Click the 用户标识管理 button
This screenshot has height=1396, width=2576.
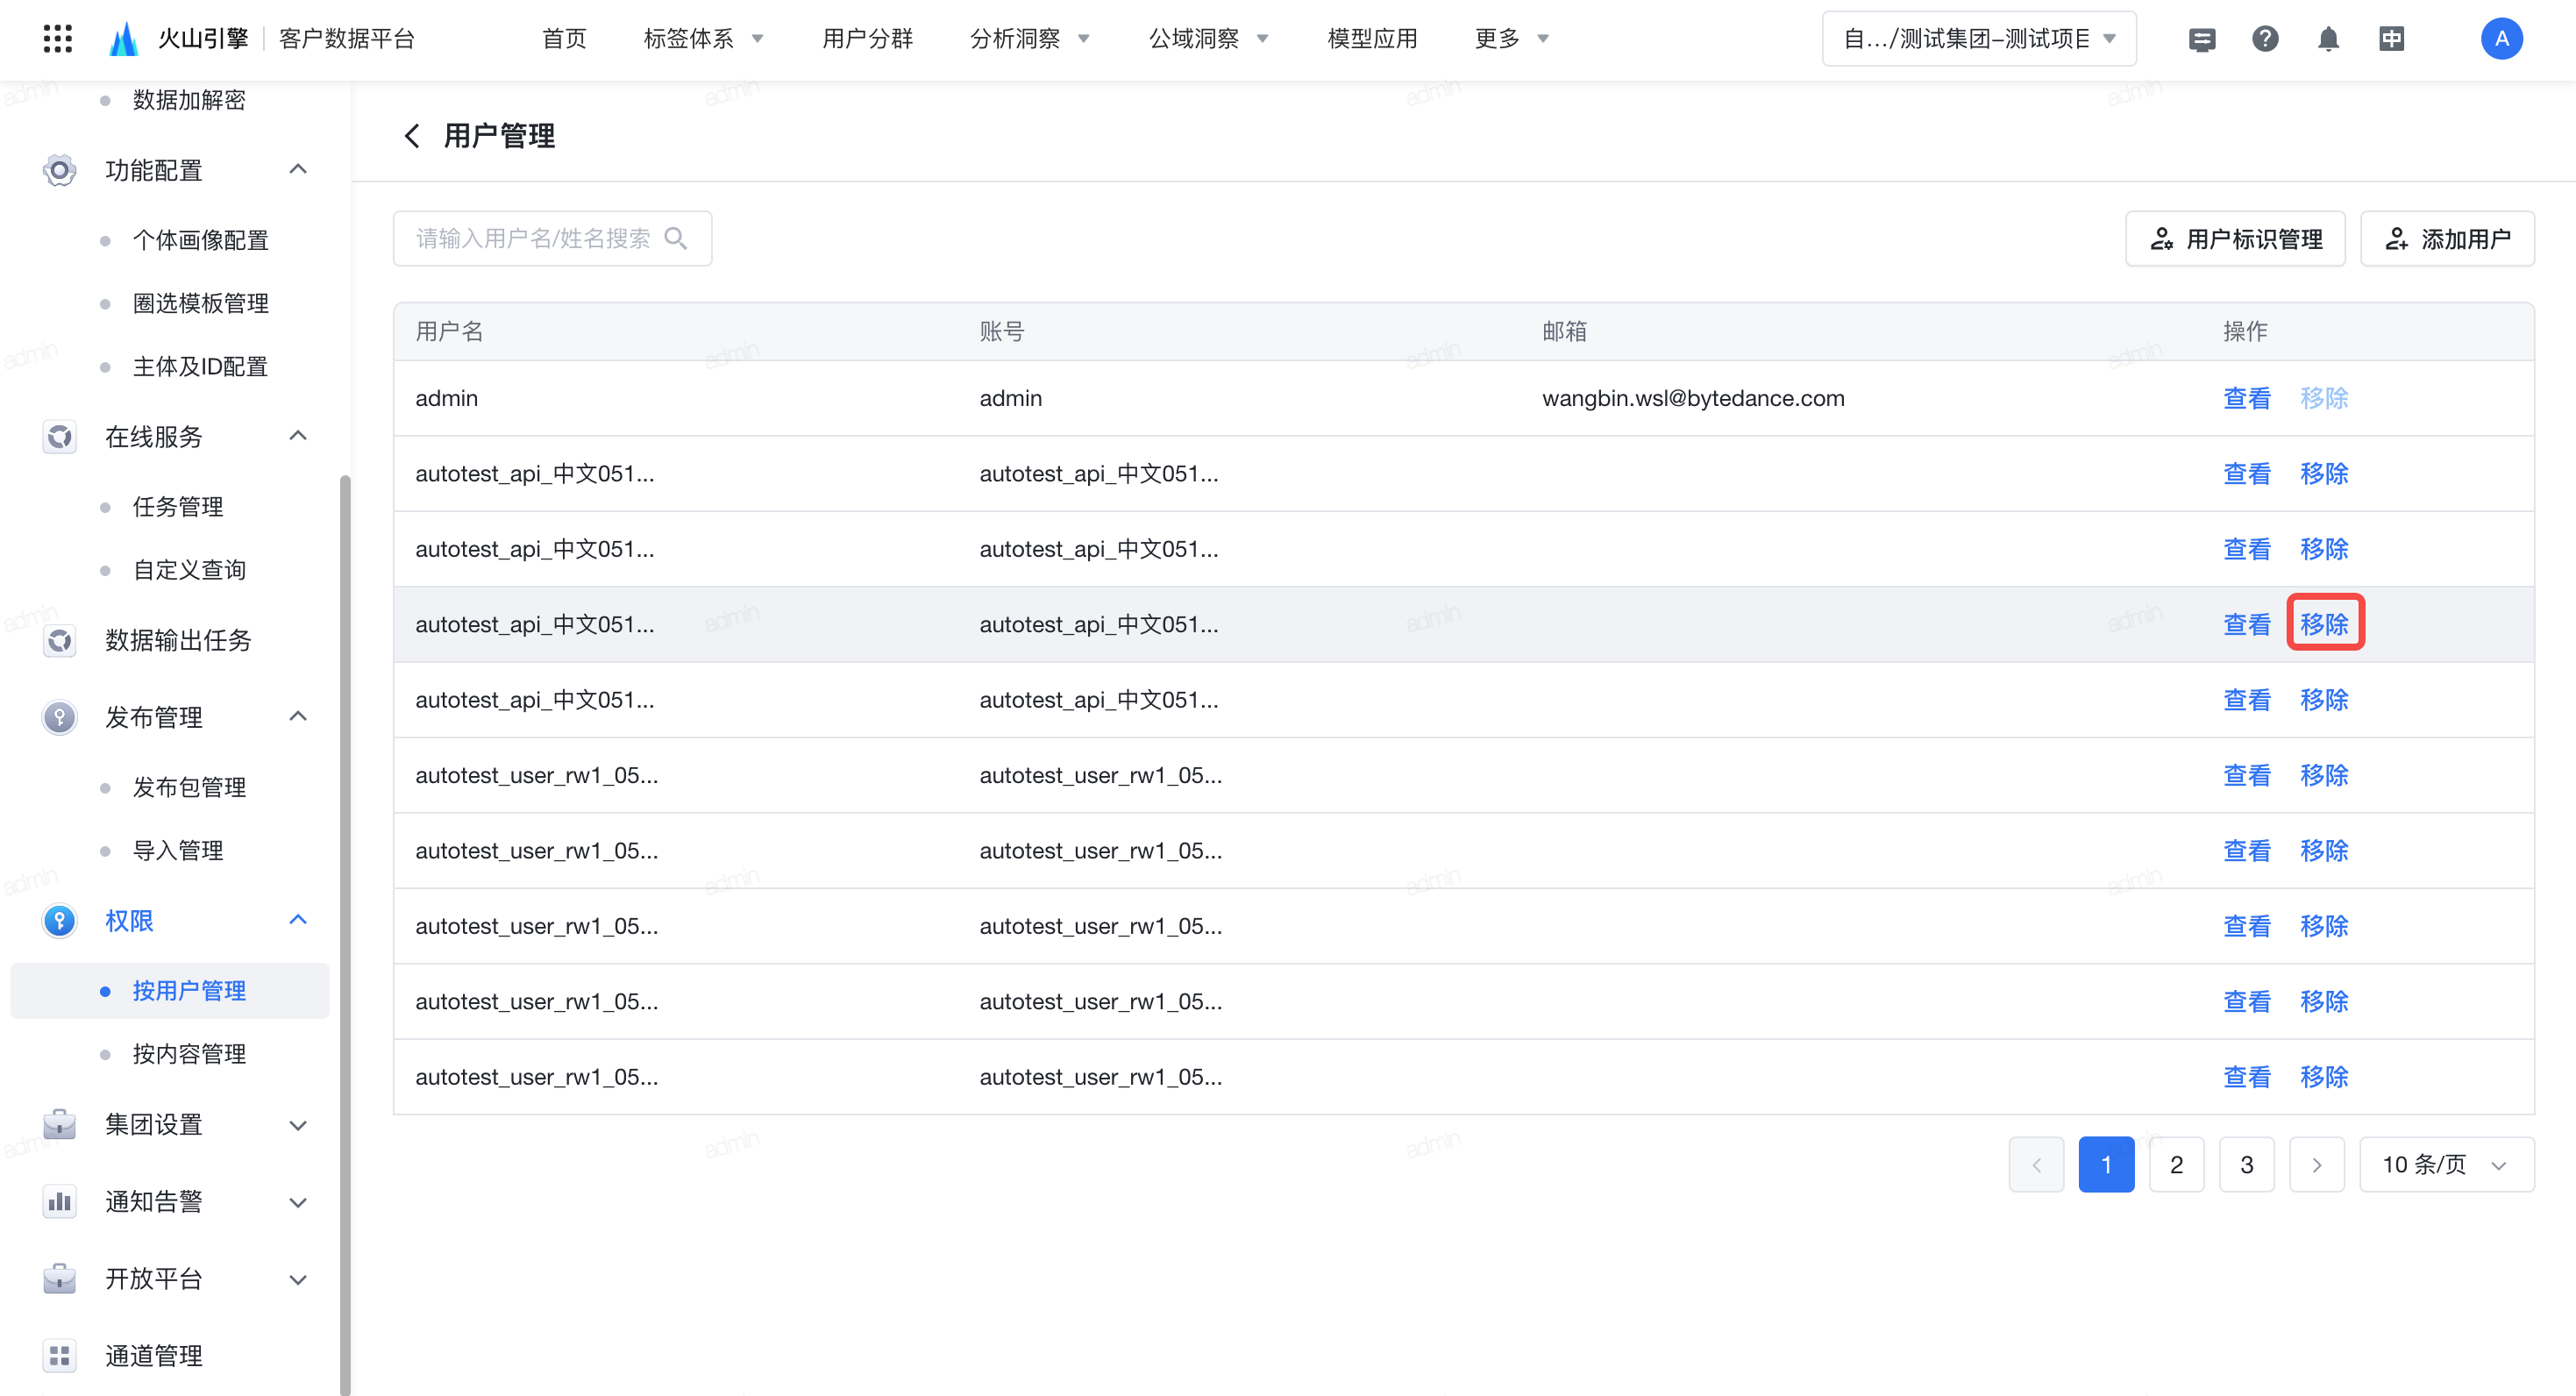pyautogui.click(x=2235, y=238)
